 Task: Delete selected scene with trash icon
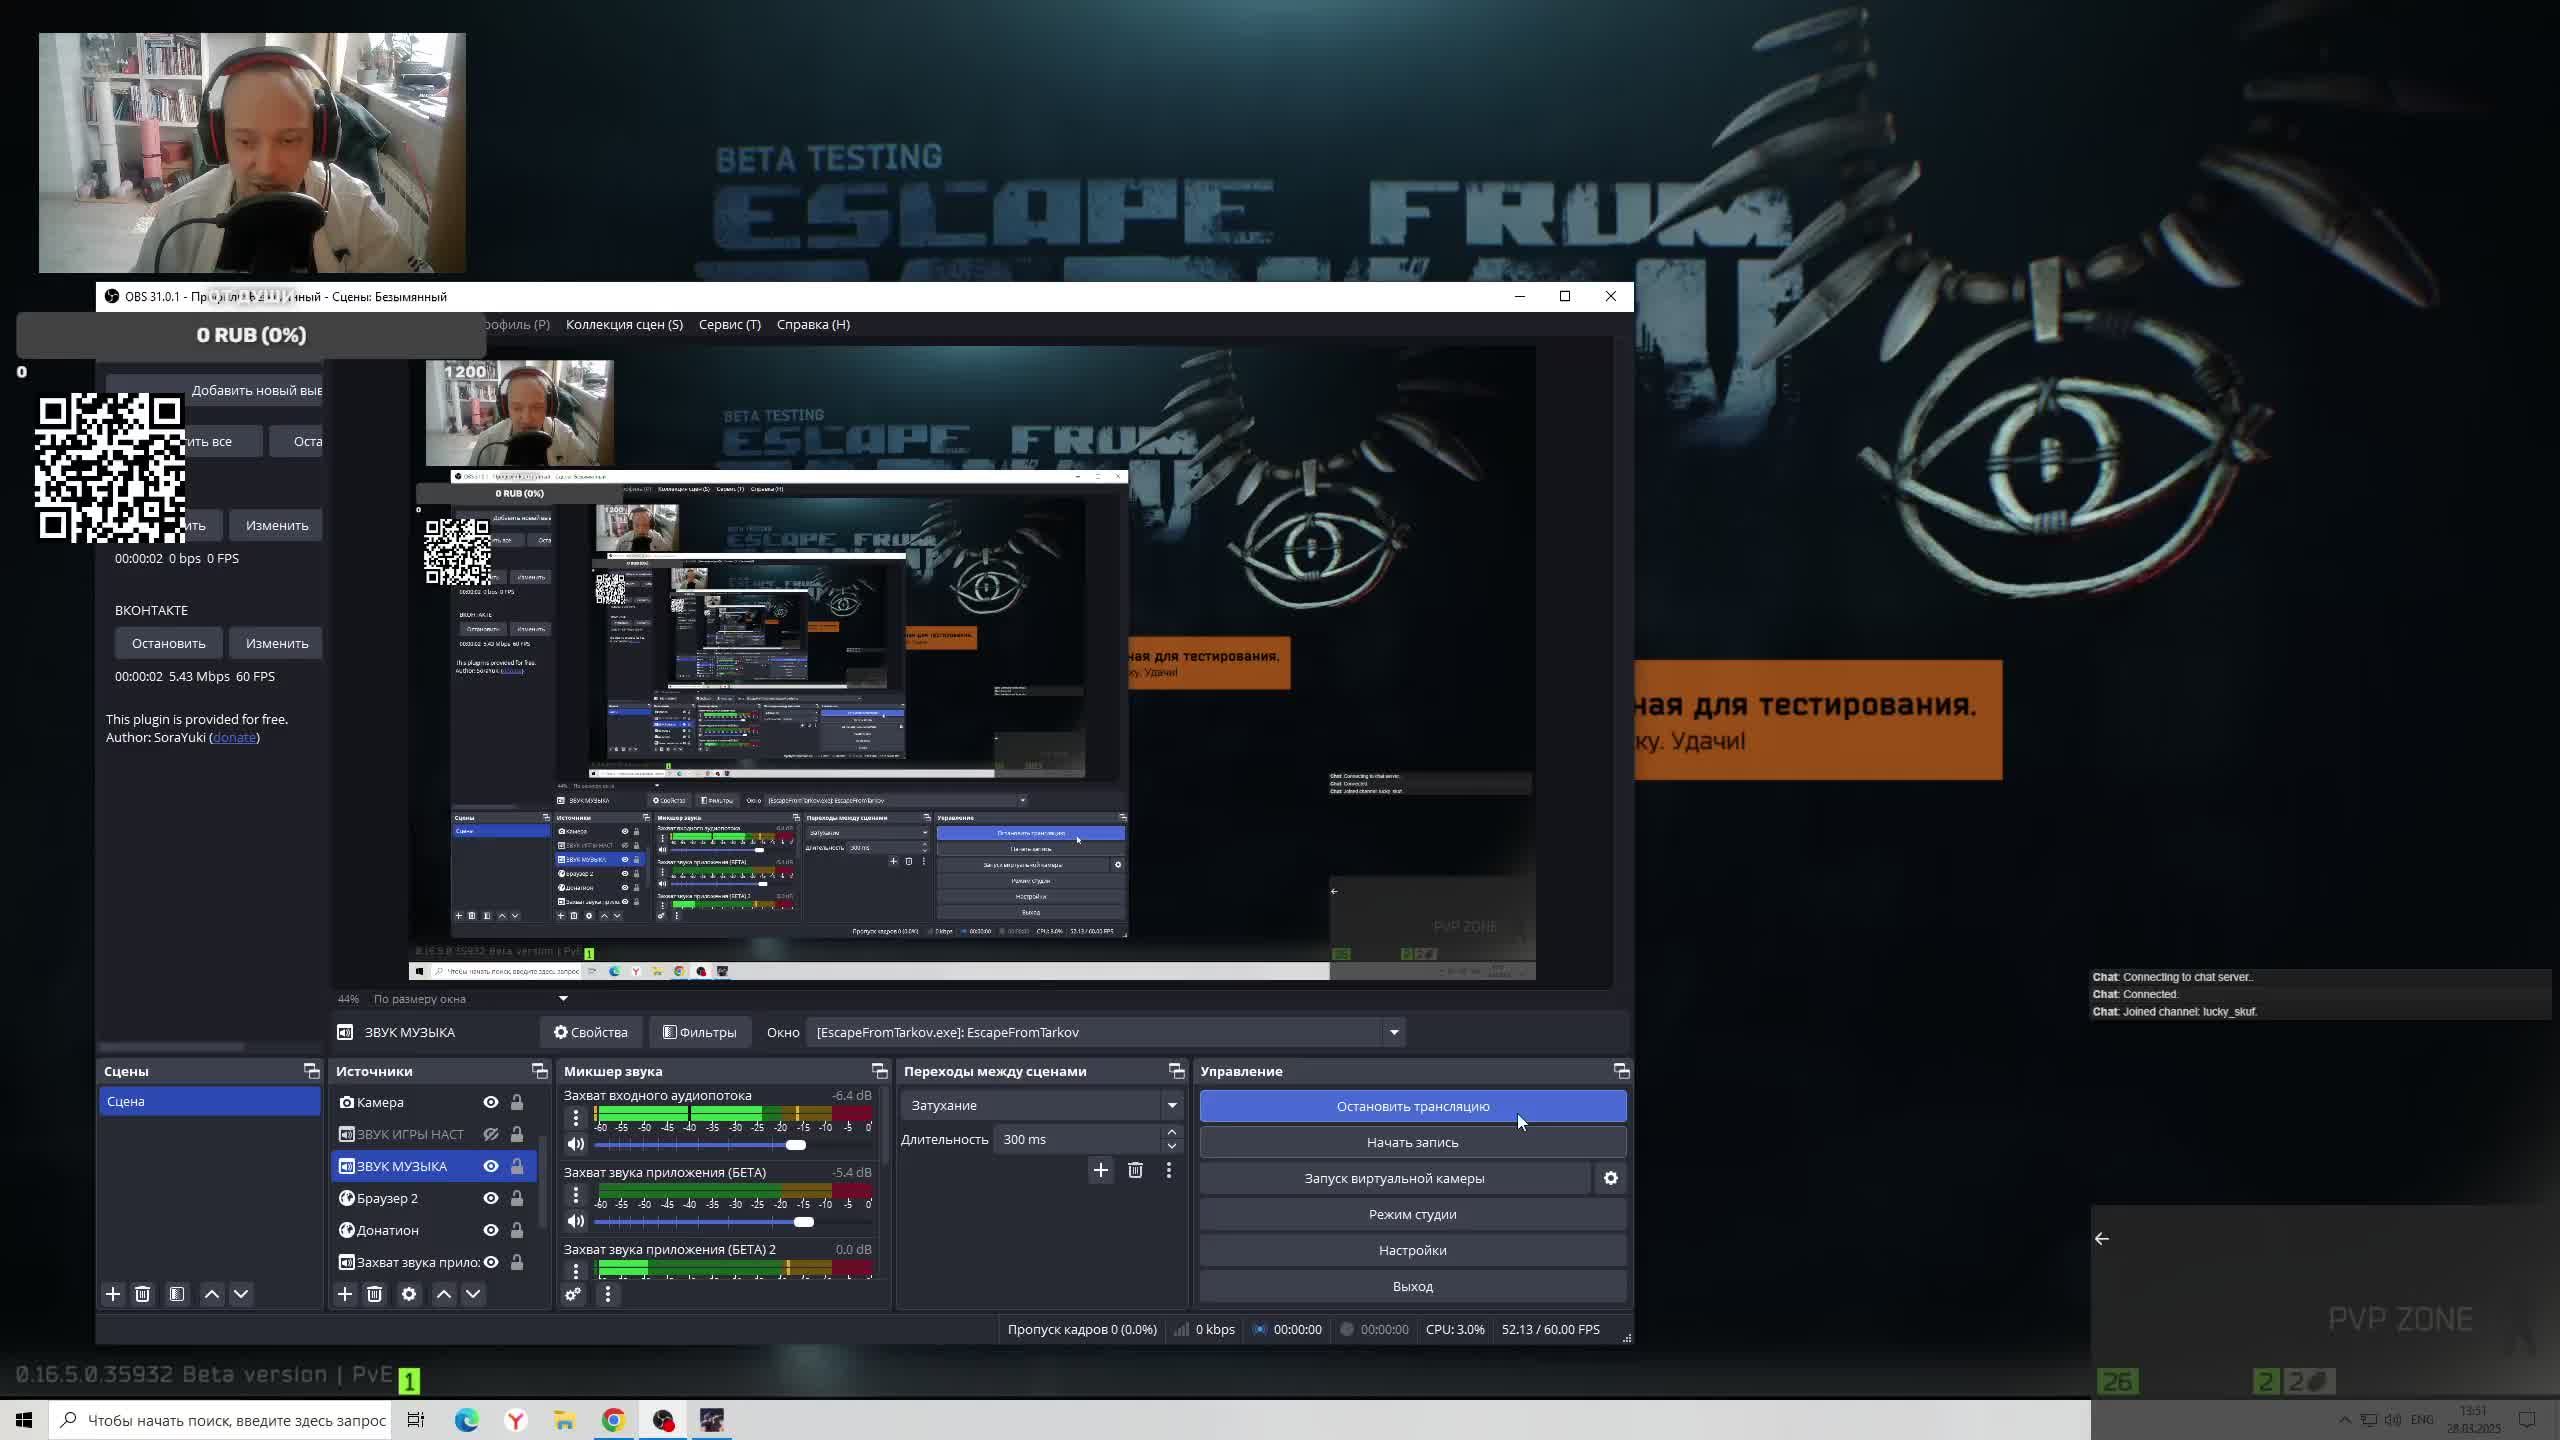[x=142, y=1294]
